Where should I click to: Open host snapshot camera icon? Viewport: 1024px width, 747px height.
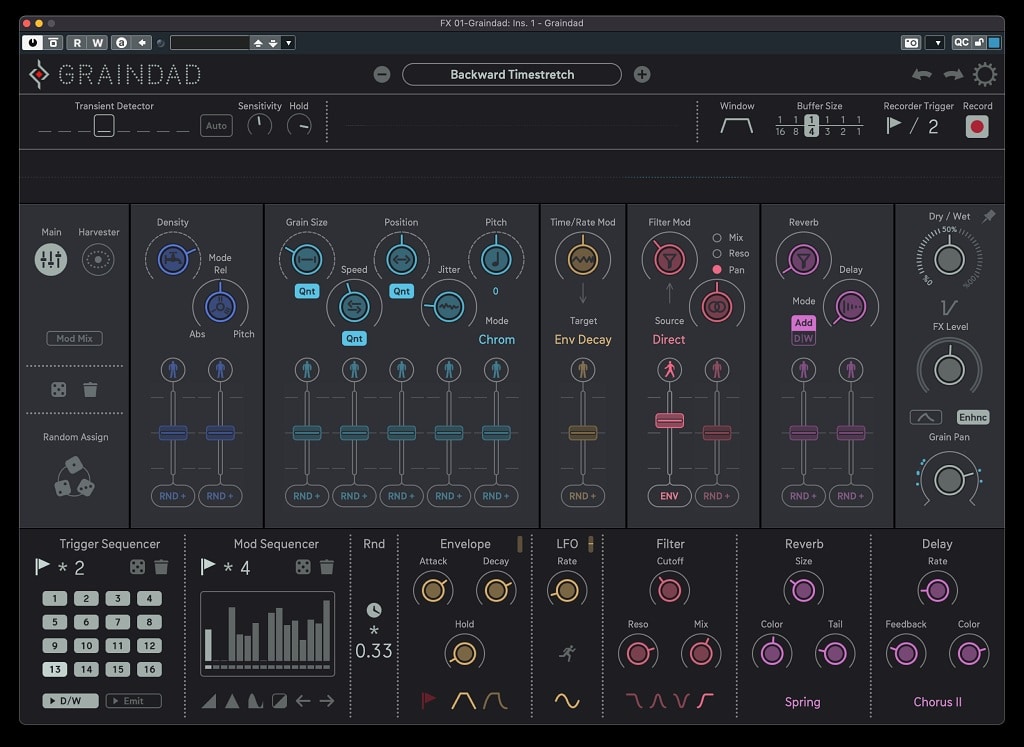click(x=911, y=43)
